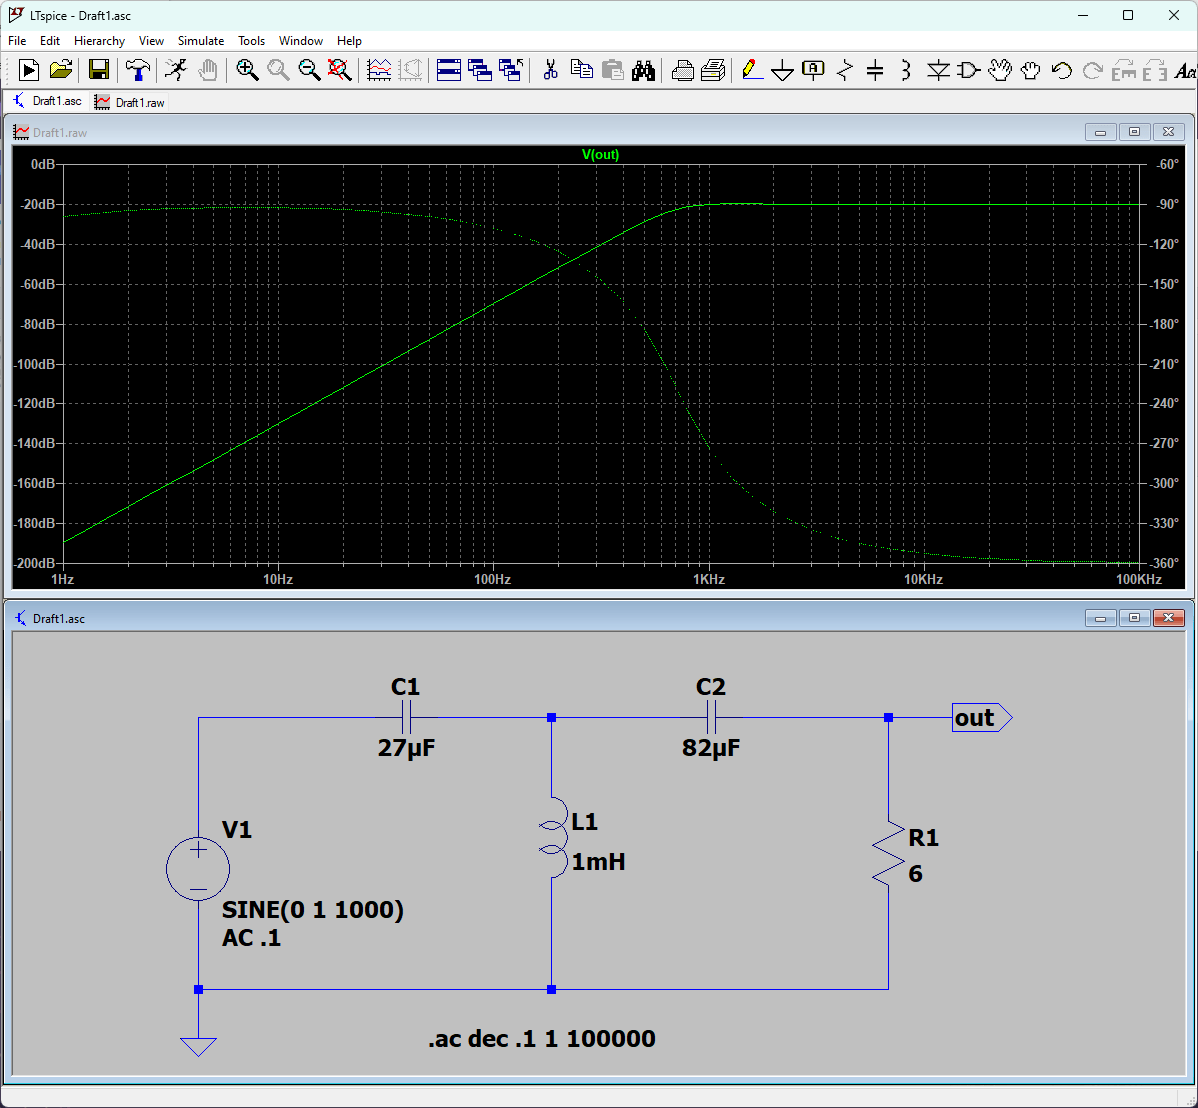Screen dimensions: 1198x1108
Task: Click the autorange waveform icon
Action: pos(379,70)
